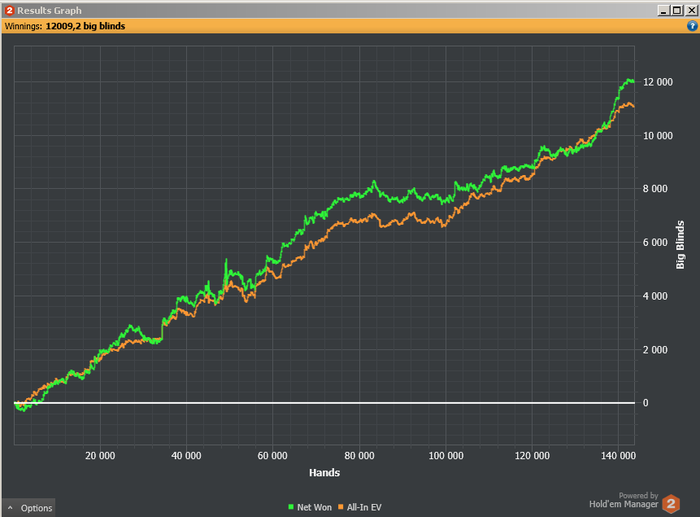Click the Net Won legend label
Screen dimensions: 700x517
314,507
